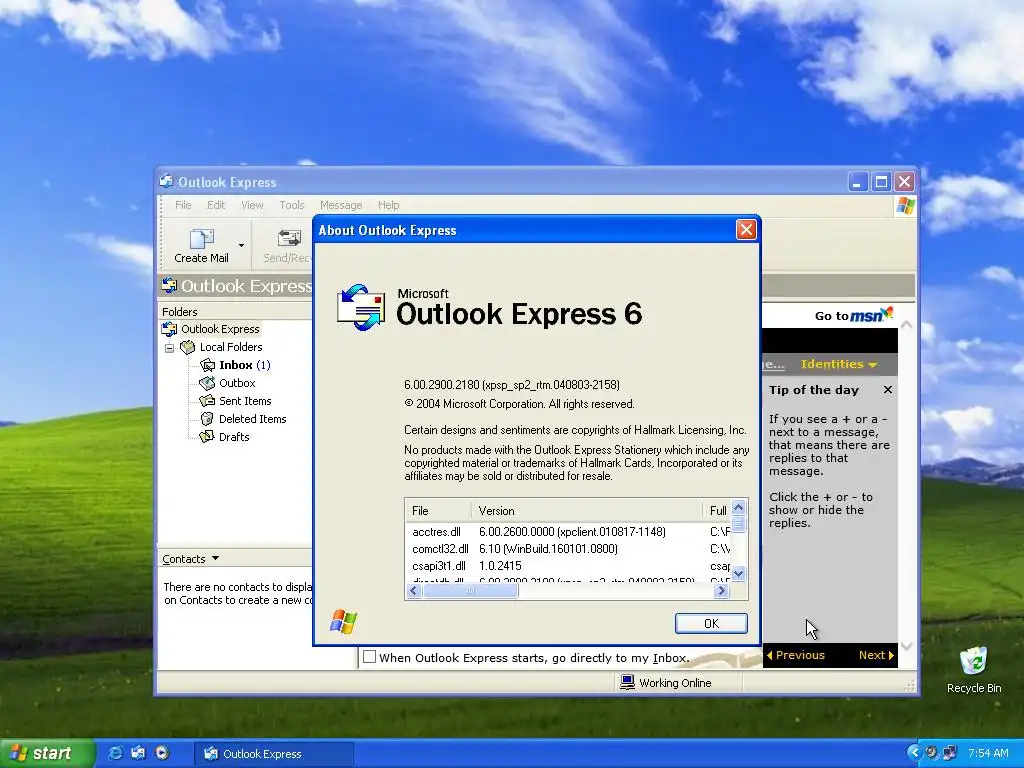Click the Send/Recv toolbar icon

point(289,238)
